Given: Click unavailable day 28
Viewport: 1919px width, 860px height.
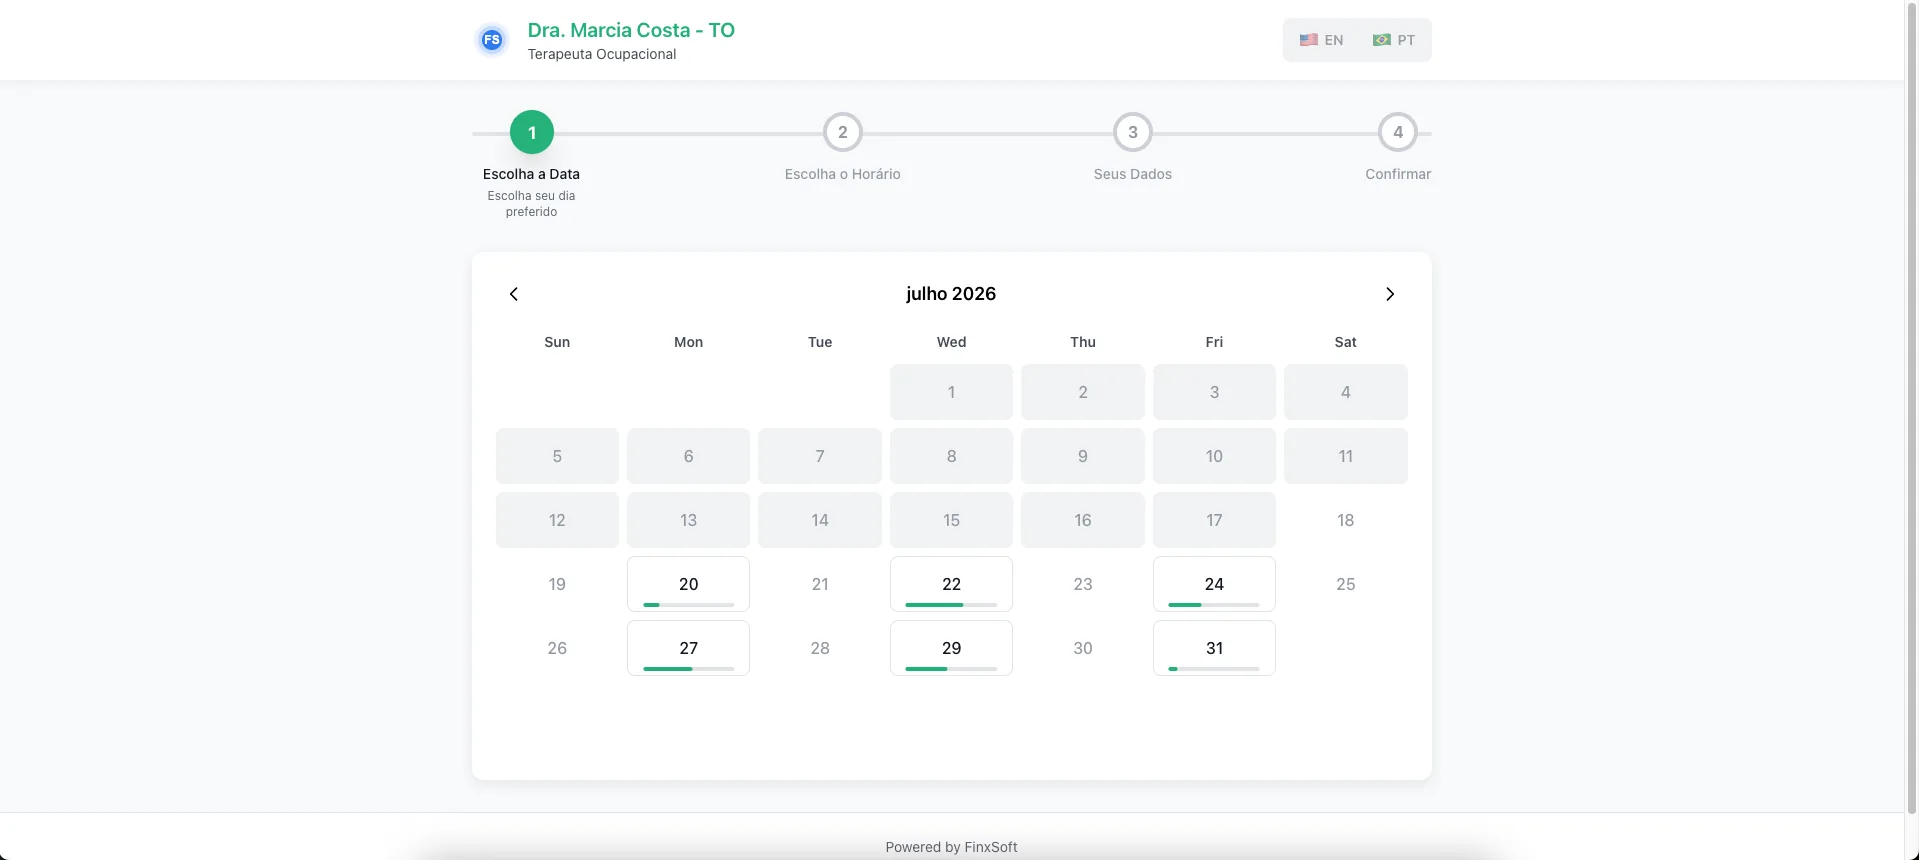Looking at the screenshot, I should pyautogui.click(x=820, y=648).
